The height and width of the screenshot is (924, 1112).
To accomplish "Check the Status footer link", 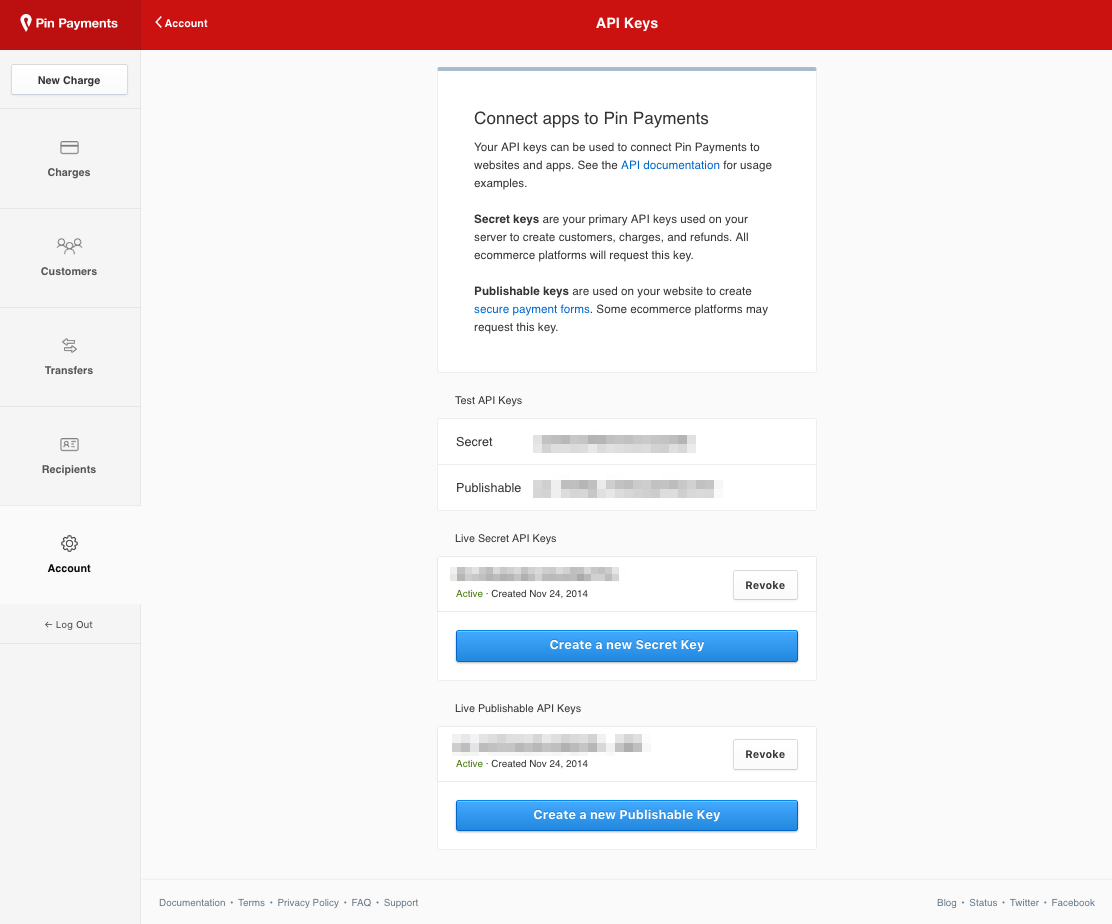I will pyautogui.click(x=983, y=903).
